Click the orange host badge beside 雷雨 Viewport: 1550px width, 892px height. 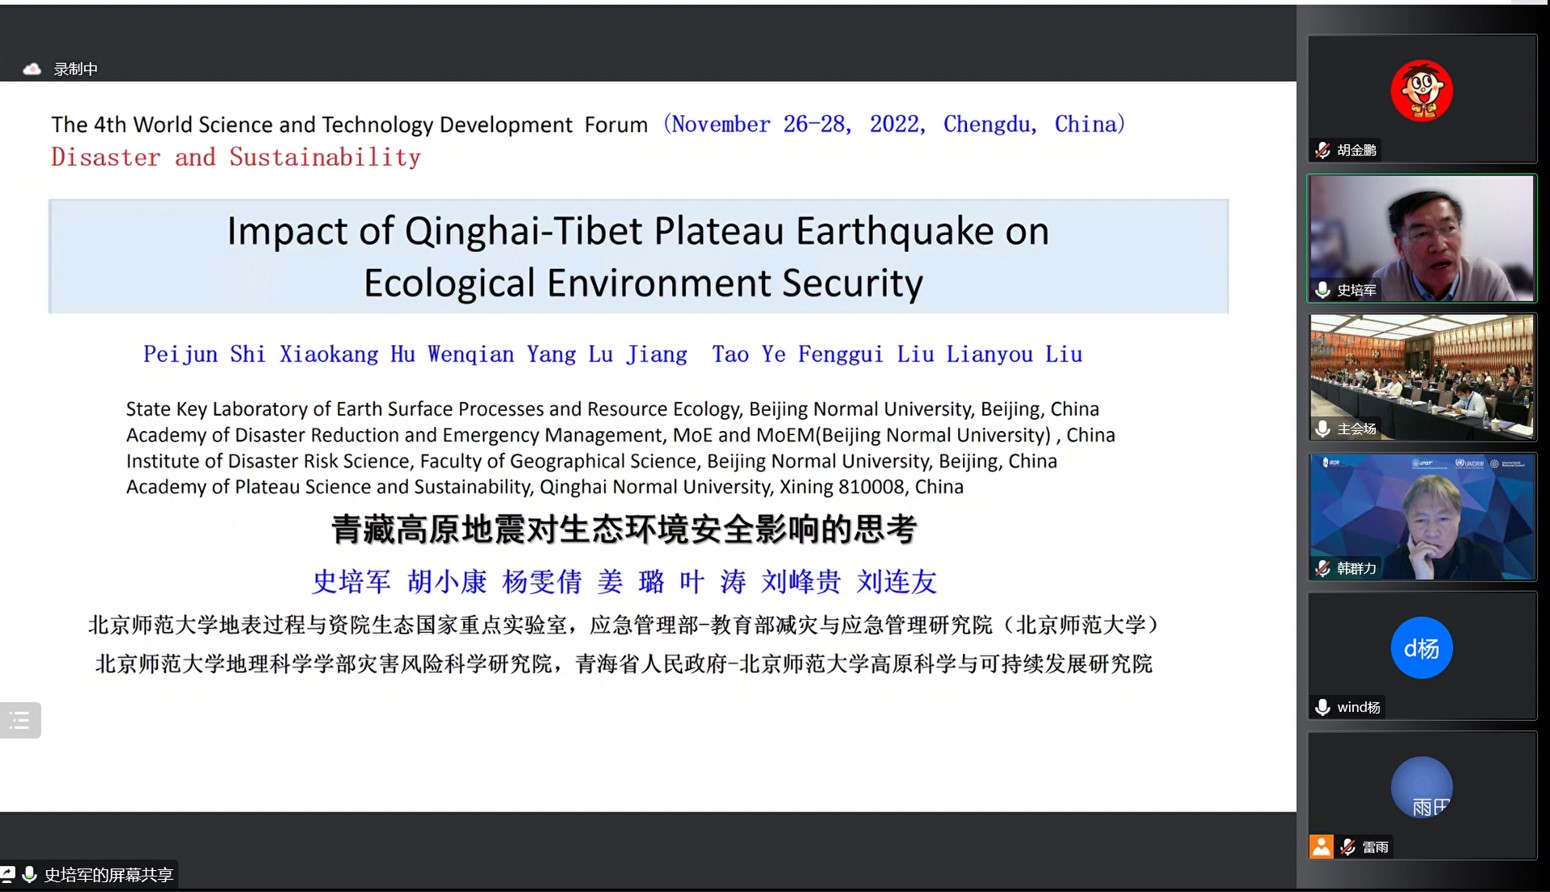coord(1321,847)
